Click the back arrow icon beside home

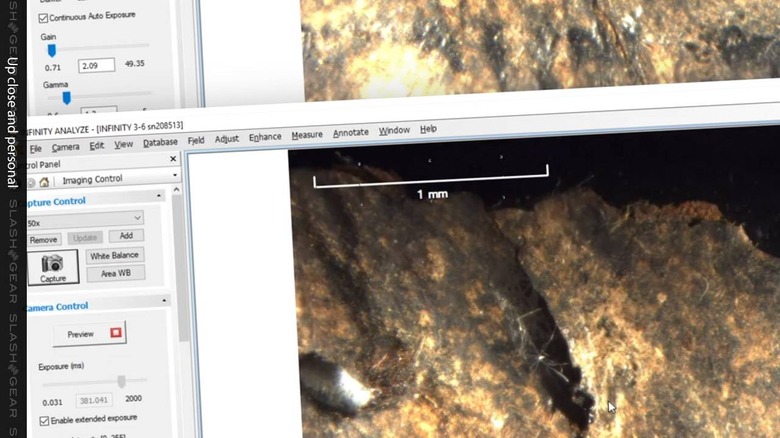31,183
